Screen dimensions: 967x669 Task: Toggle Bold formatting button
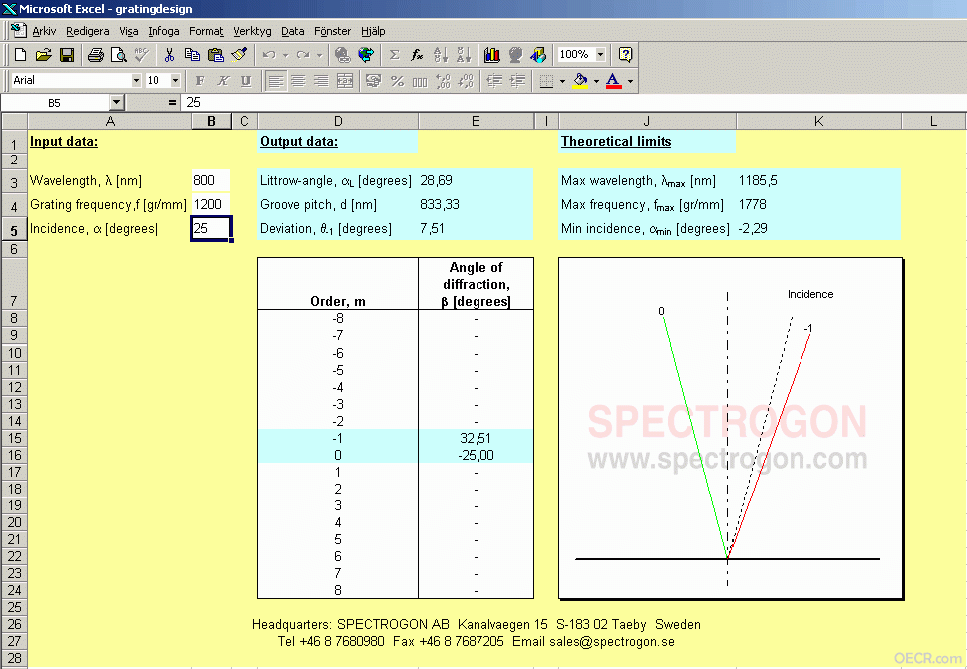tap(199, 81)
